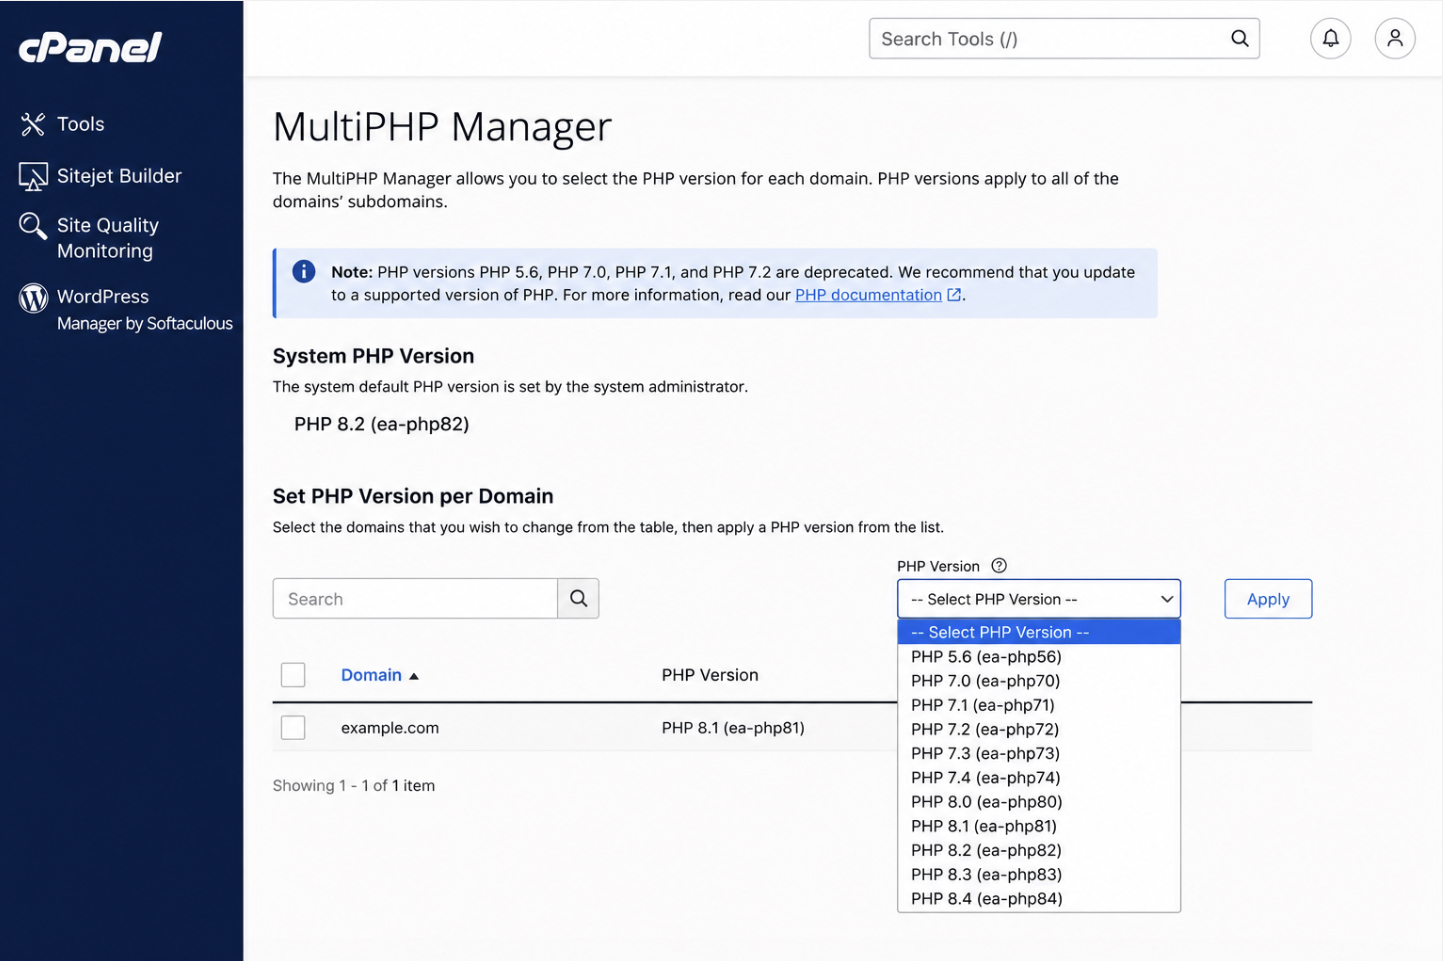This screenshot has height=961, width=1443.
Task: Open the PHP documentation link
Action: [x=868, y=295]
